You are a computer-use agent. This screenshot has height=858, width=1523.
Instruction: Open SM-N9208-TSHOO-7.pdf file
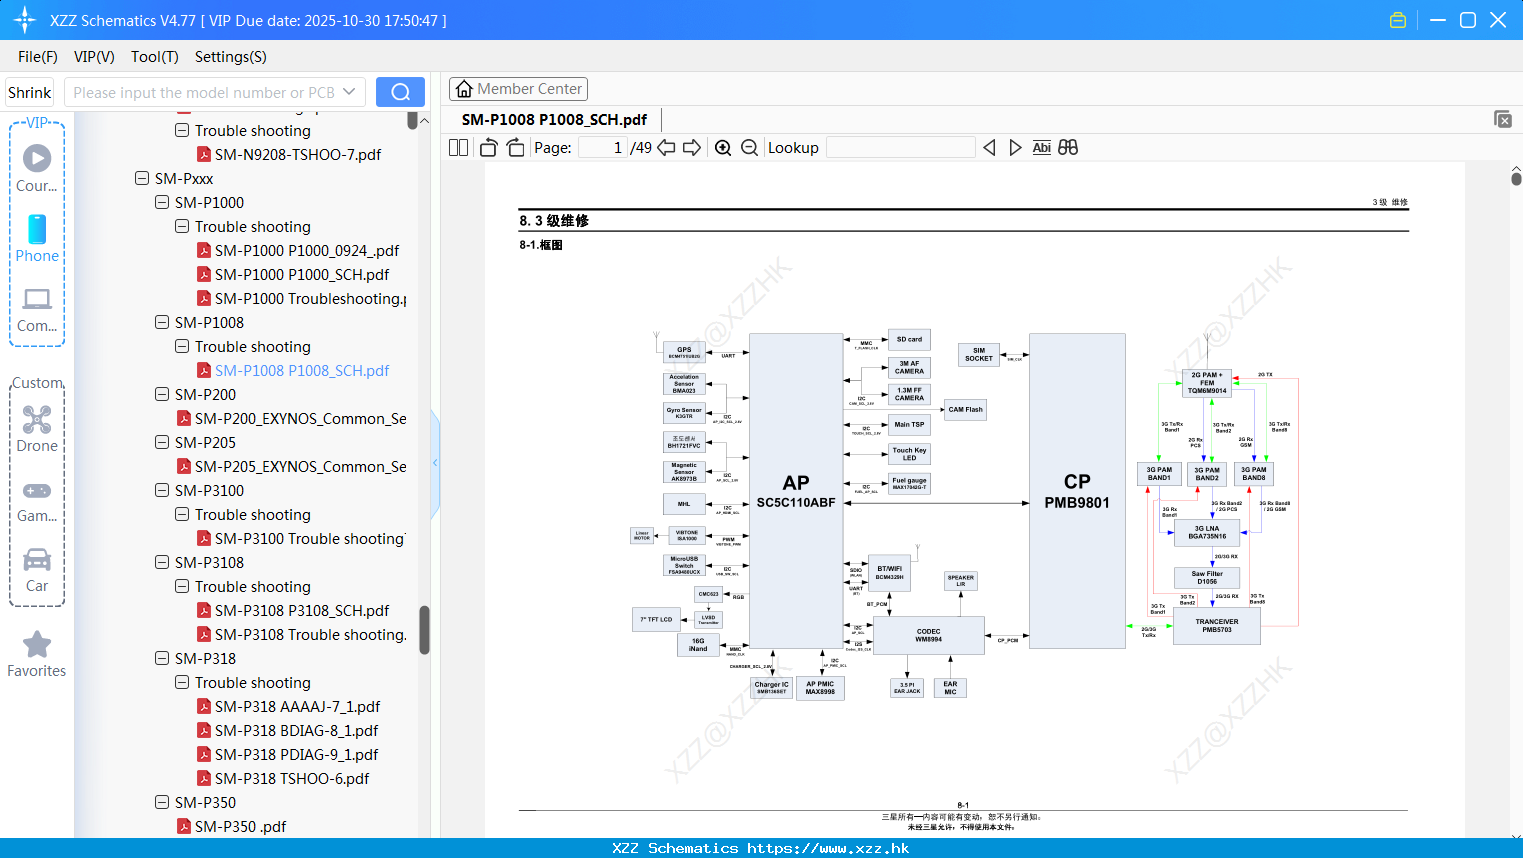(x=298, y=154)
